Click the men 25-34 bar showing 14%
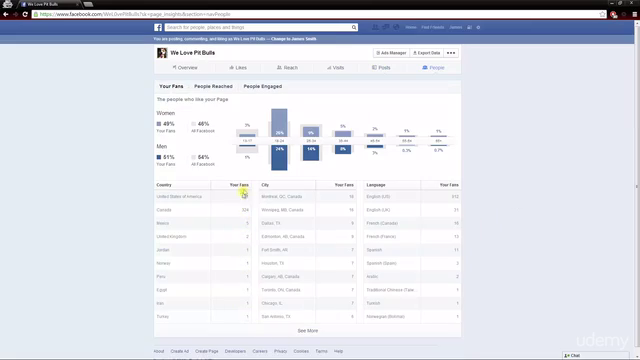 click(x=311, y=152)
